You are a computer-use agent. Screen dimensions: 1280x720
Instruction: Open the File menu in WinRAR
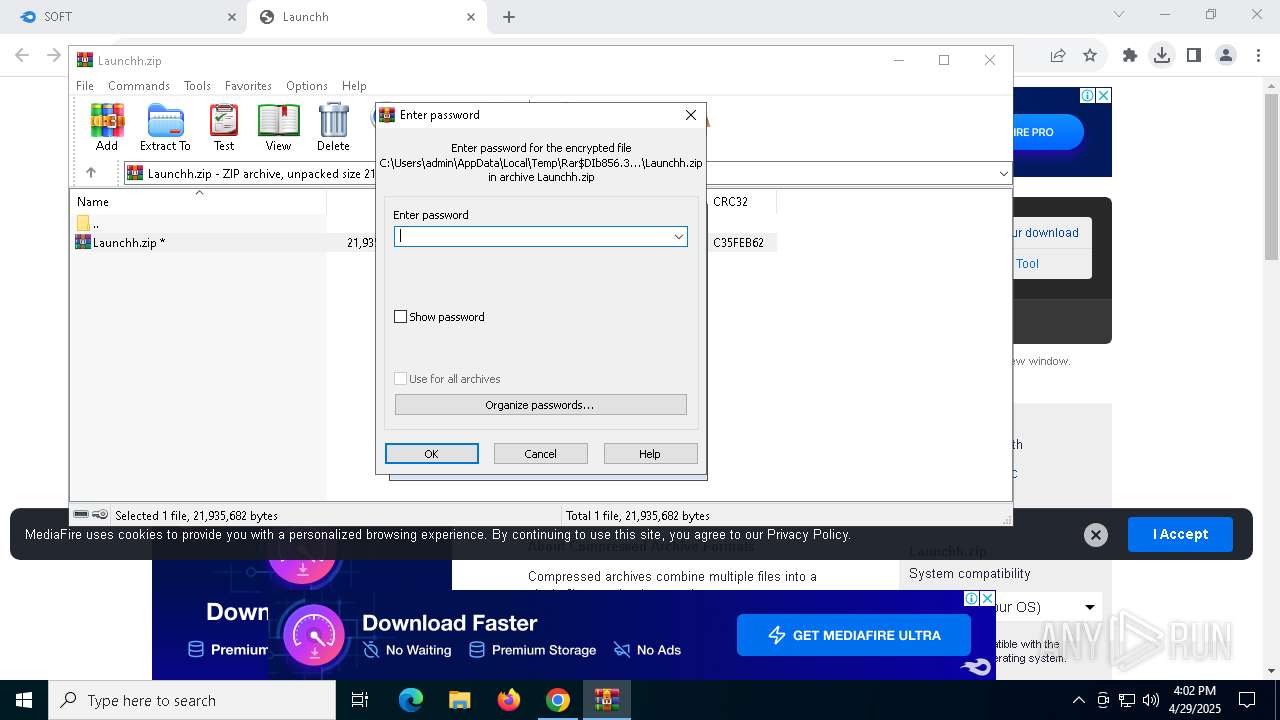[85, 86]
